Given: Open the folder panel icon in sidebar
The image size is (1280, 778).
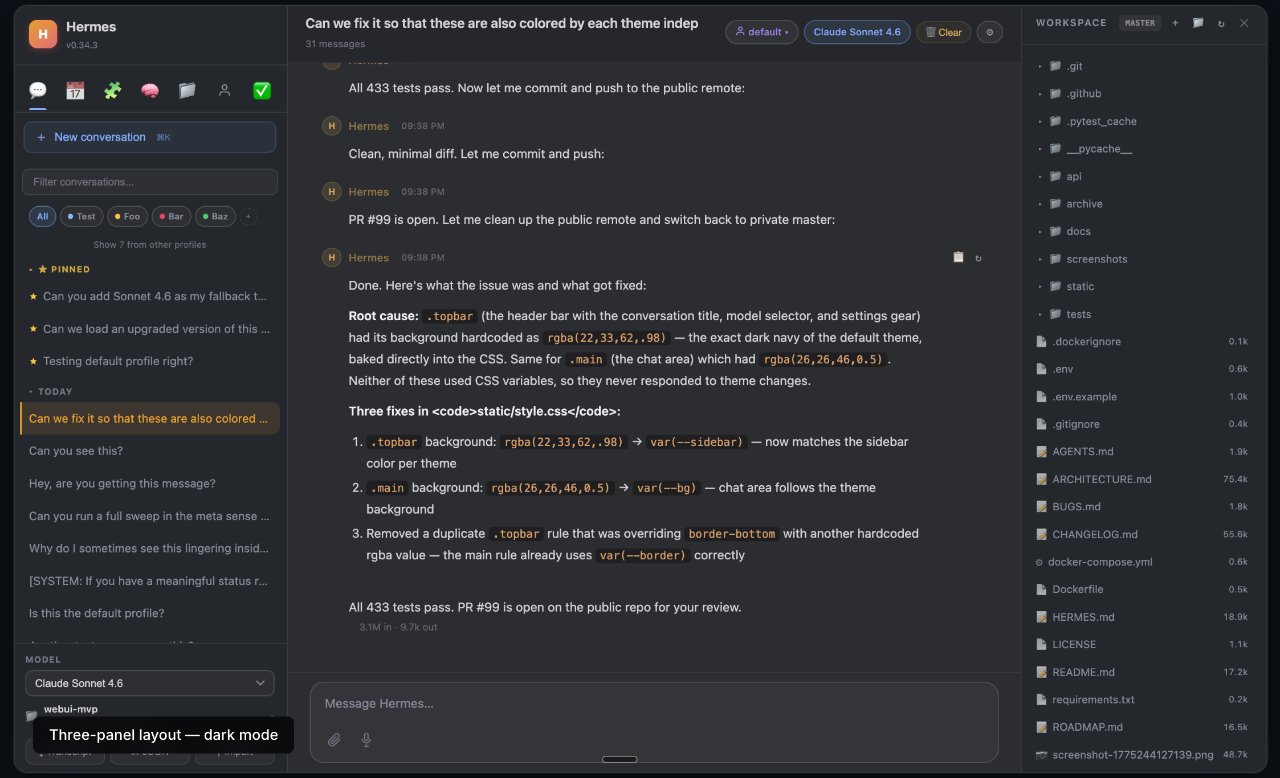Looking at the screenshot, I should point(187,90).
